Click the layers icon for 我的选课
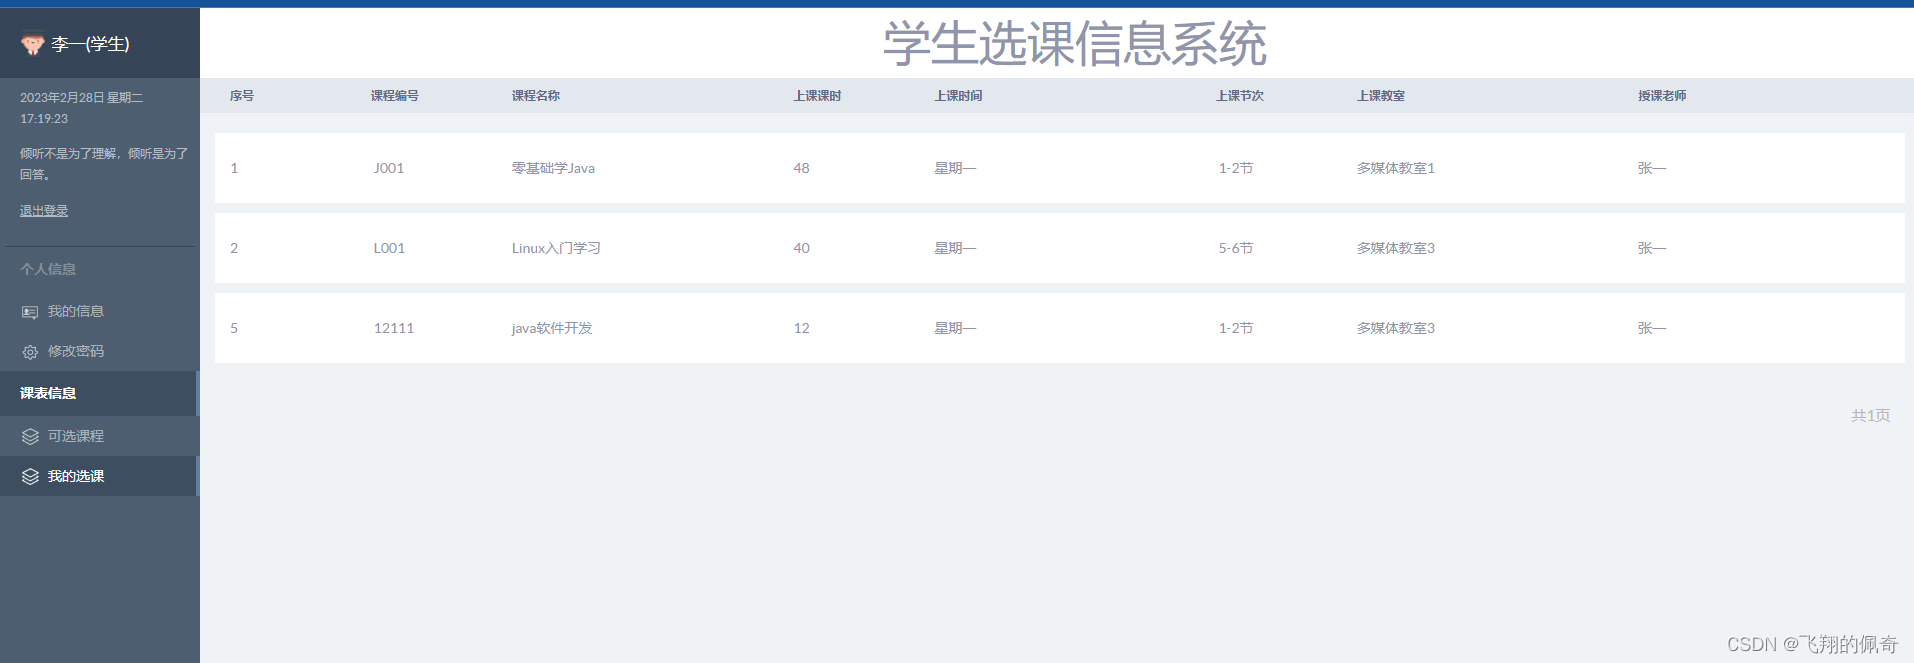This screenshot has width=1914, height=663. click(x=30, y=477)
